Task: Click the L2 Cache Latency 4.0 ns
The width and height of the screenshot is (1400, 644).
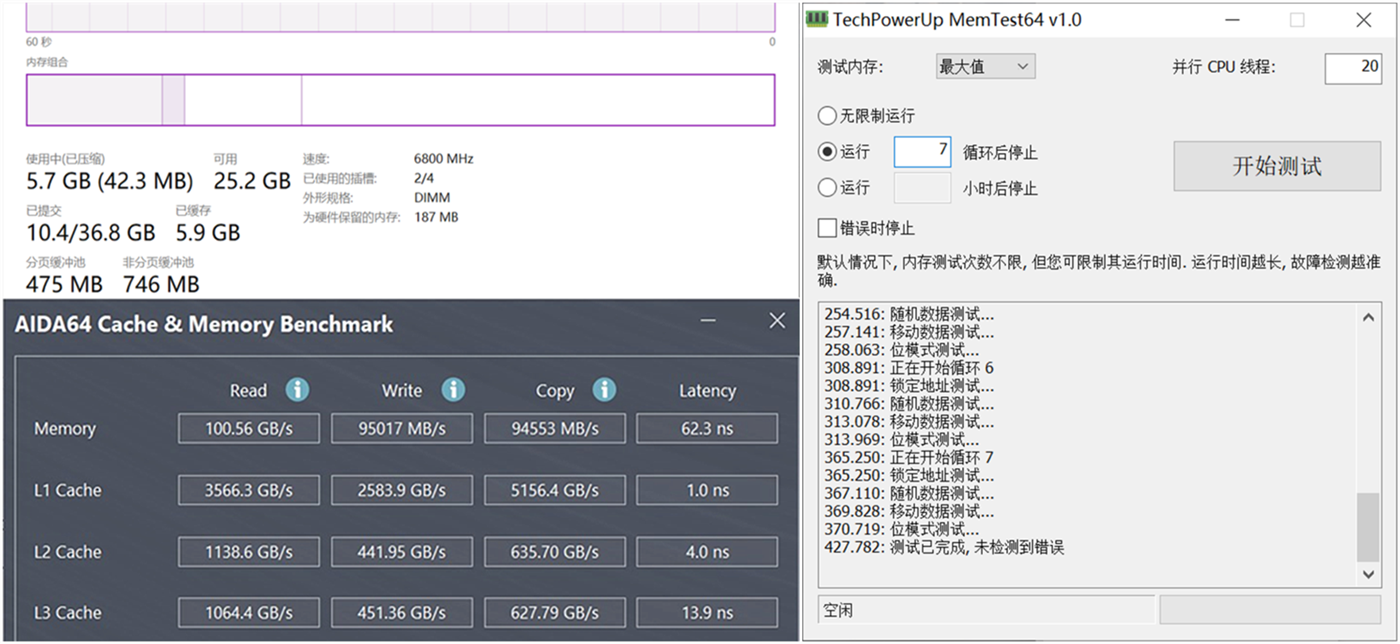Action: [707, 551]
